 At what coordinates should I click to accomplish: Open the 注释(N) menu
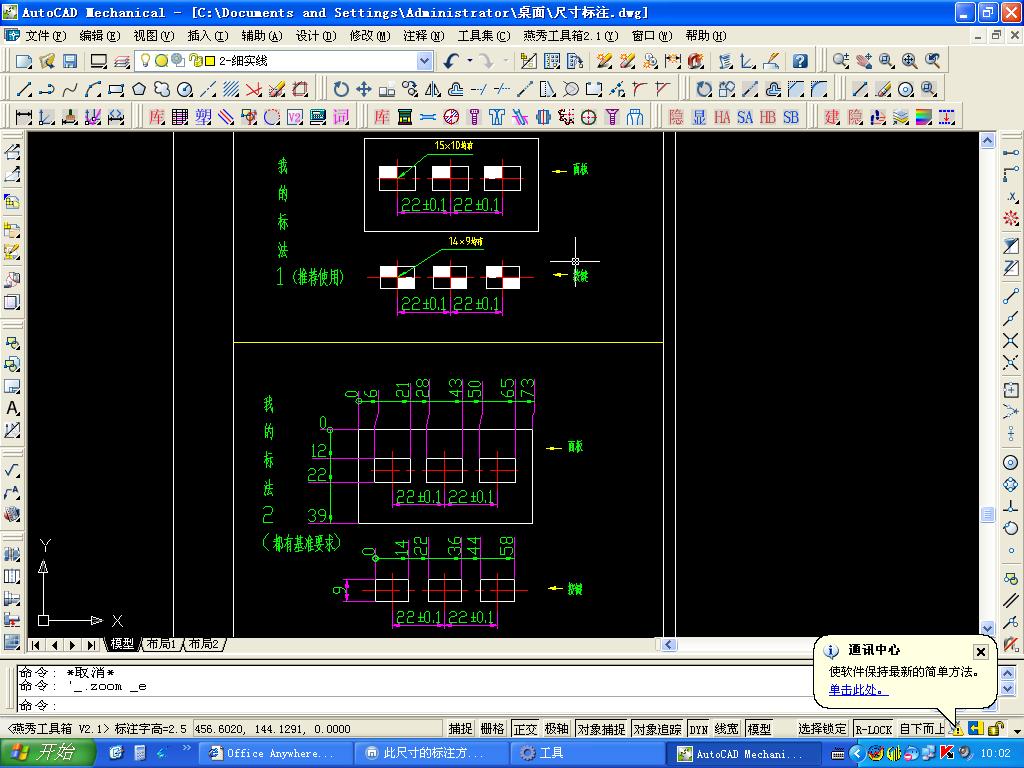[424, 36]
